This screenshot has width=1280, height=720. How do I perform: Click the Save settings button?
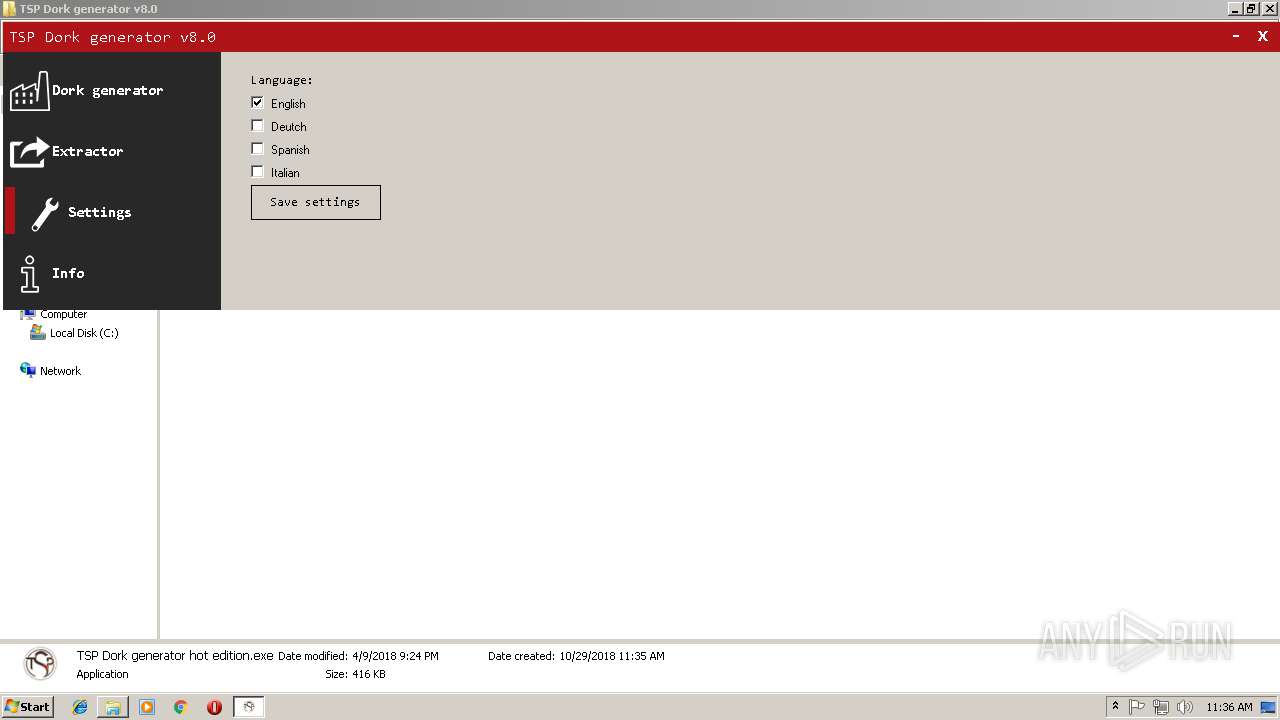pos(315,202)
